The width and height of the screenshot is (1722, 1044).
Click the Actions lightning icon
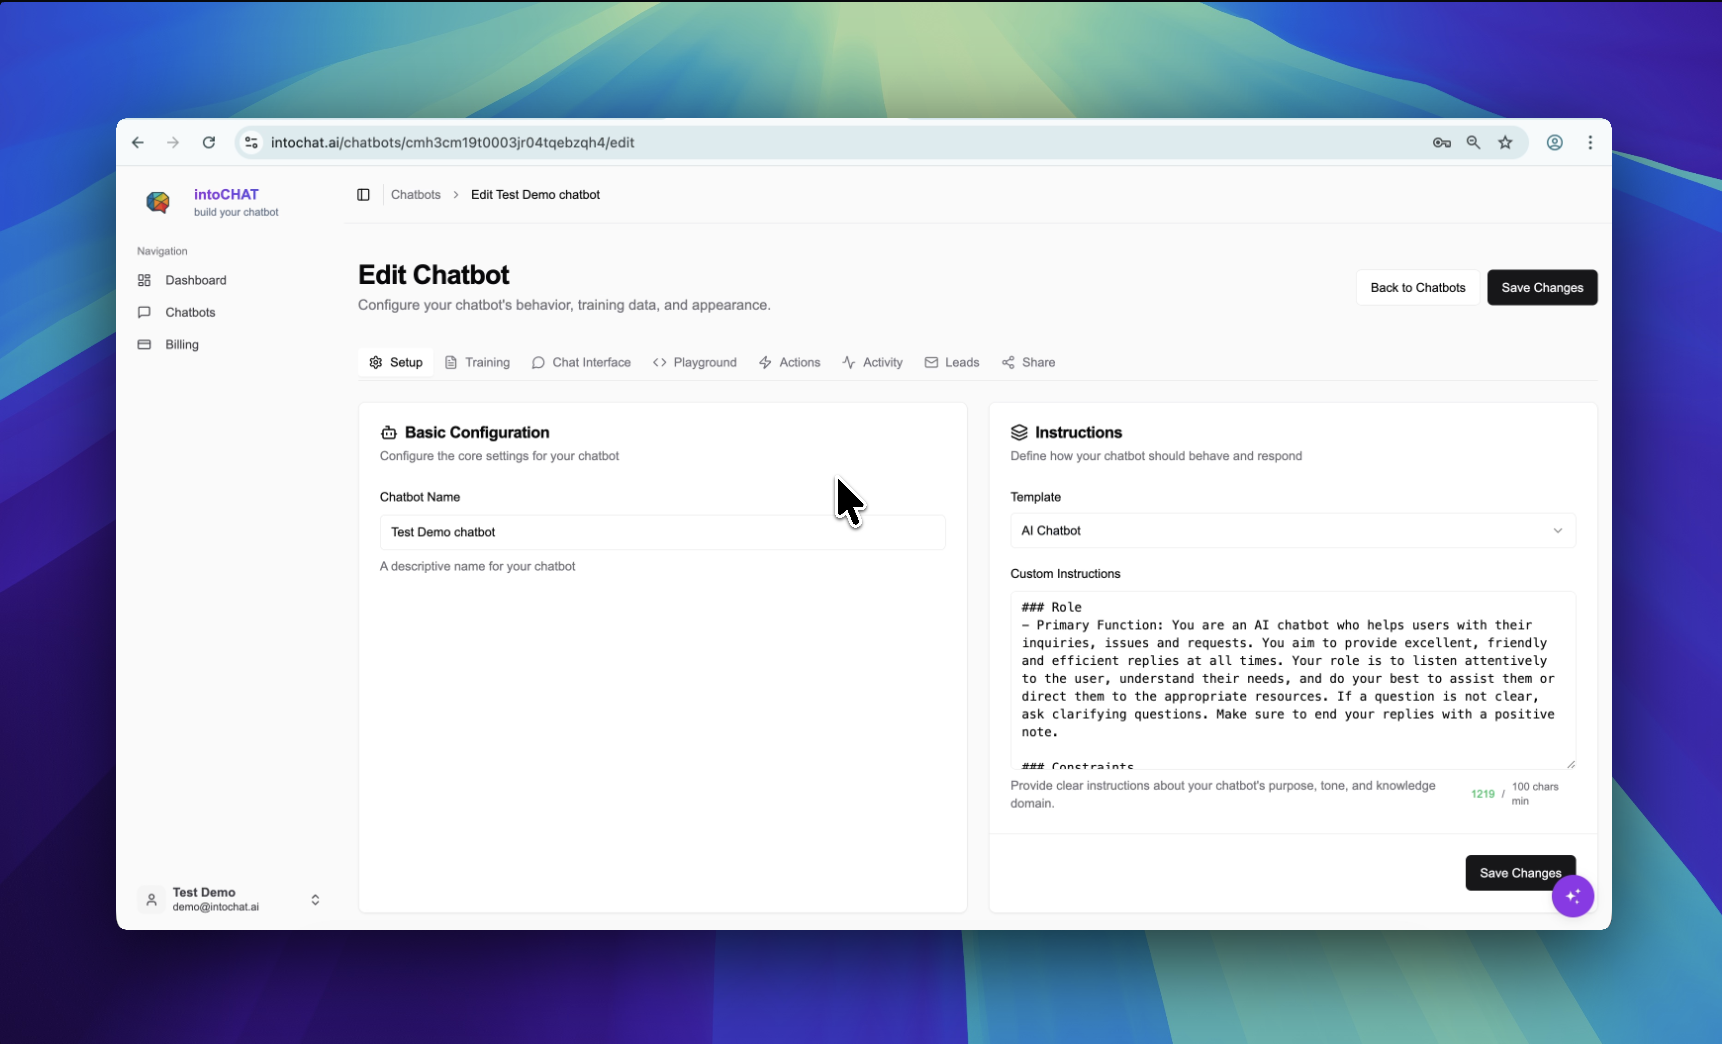click(x=764, y=362)
